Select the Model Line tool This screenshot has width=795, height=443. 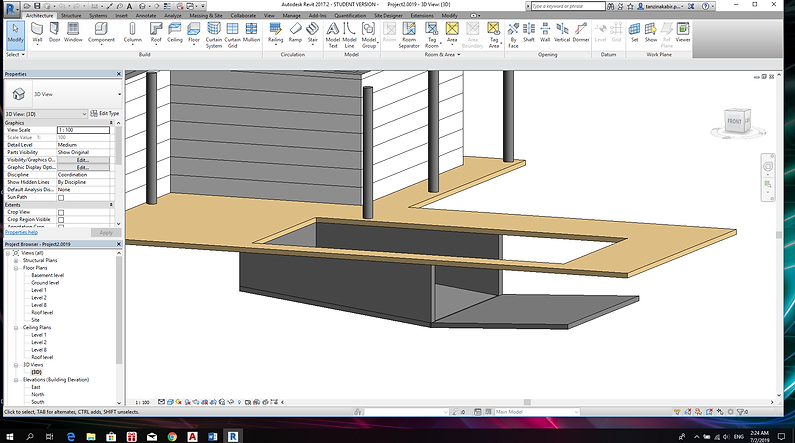click(349, 35)
